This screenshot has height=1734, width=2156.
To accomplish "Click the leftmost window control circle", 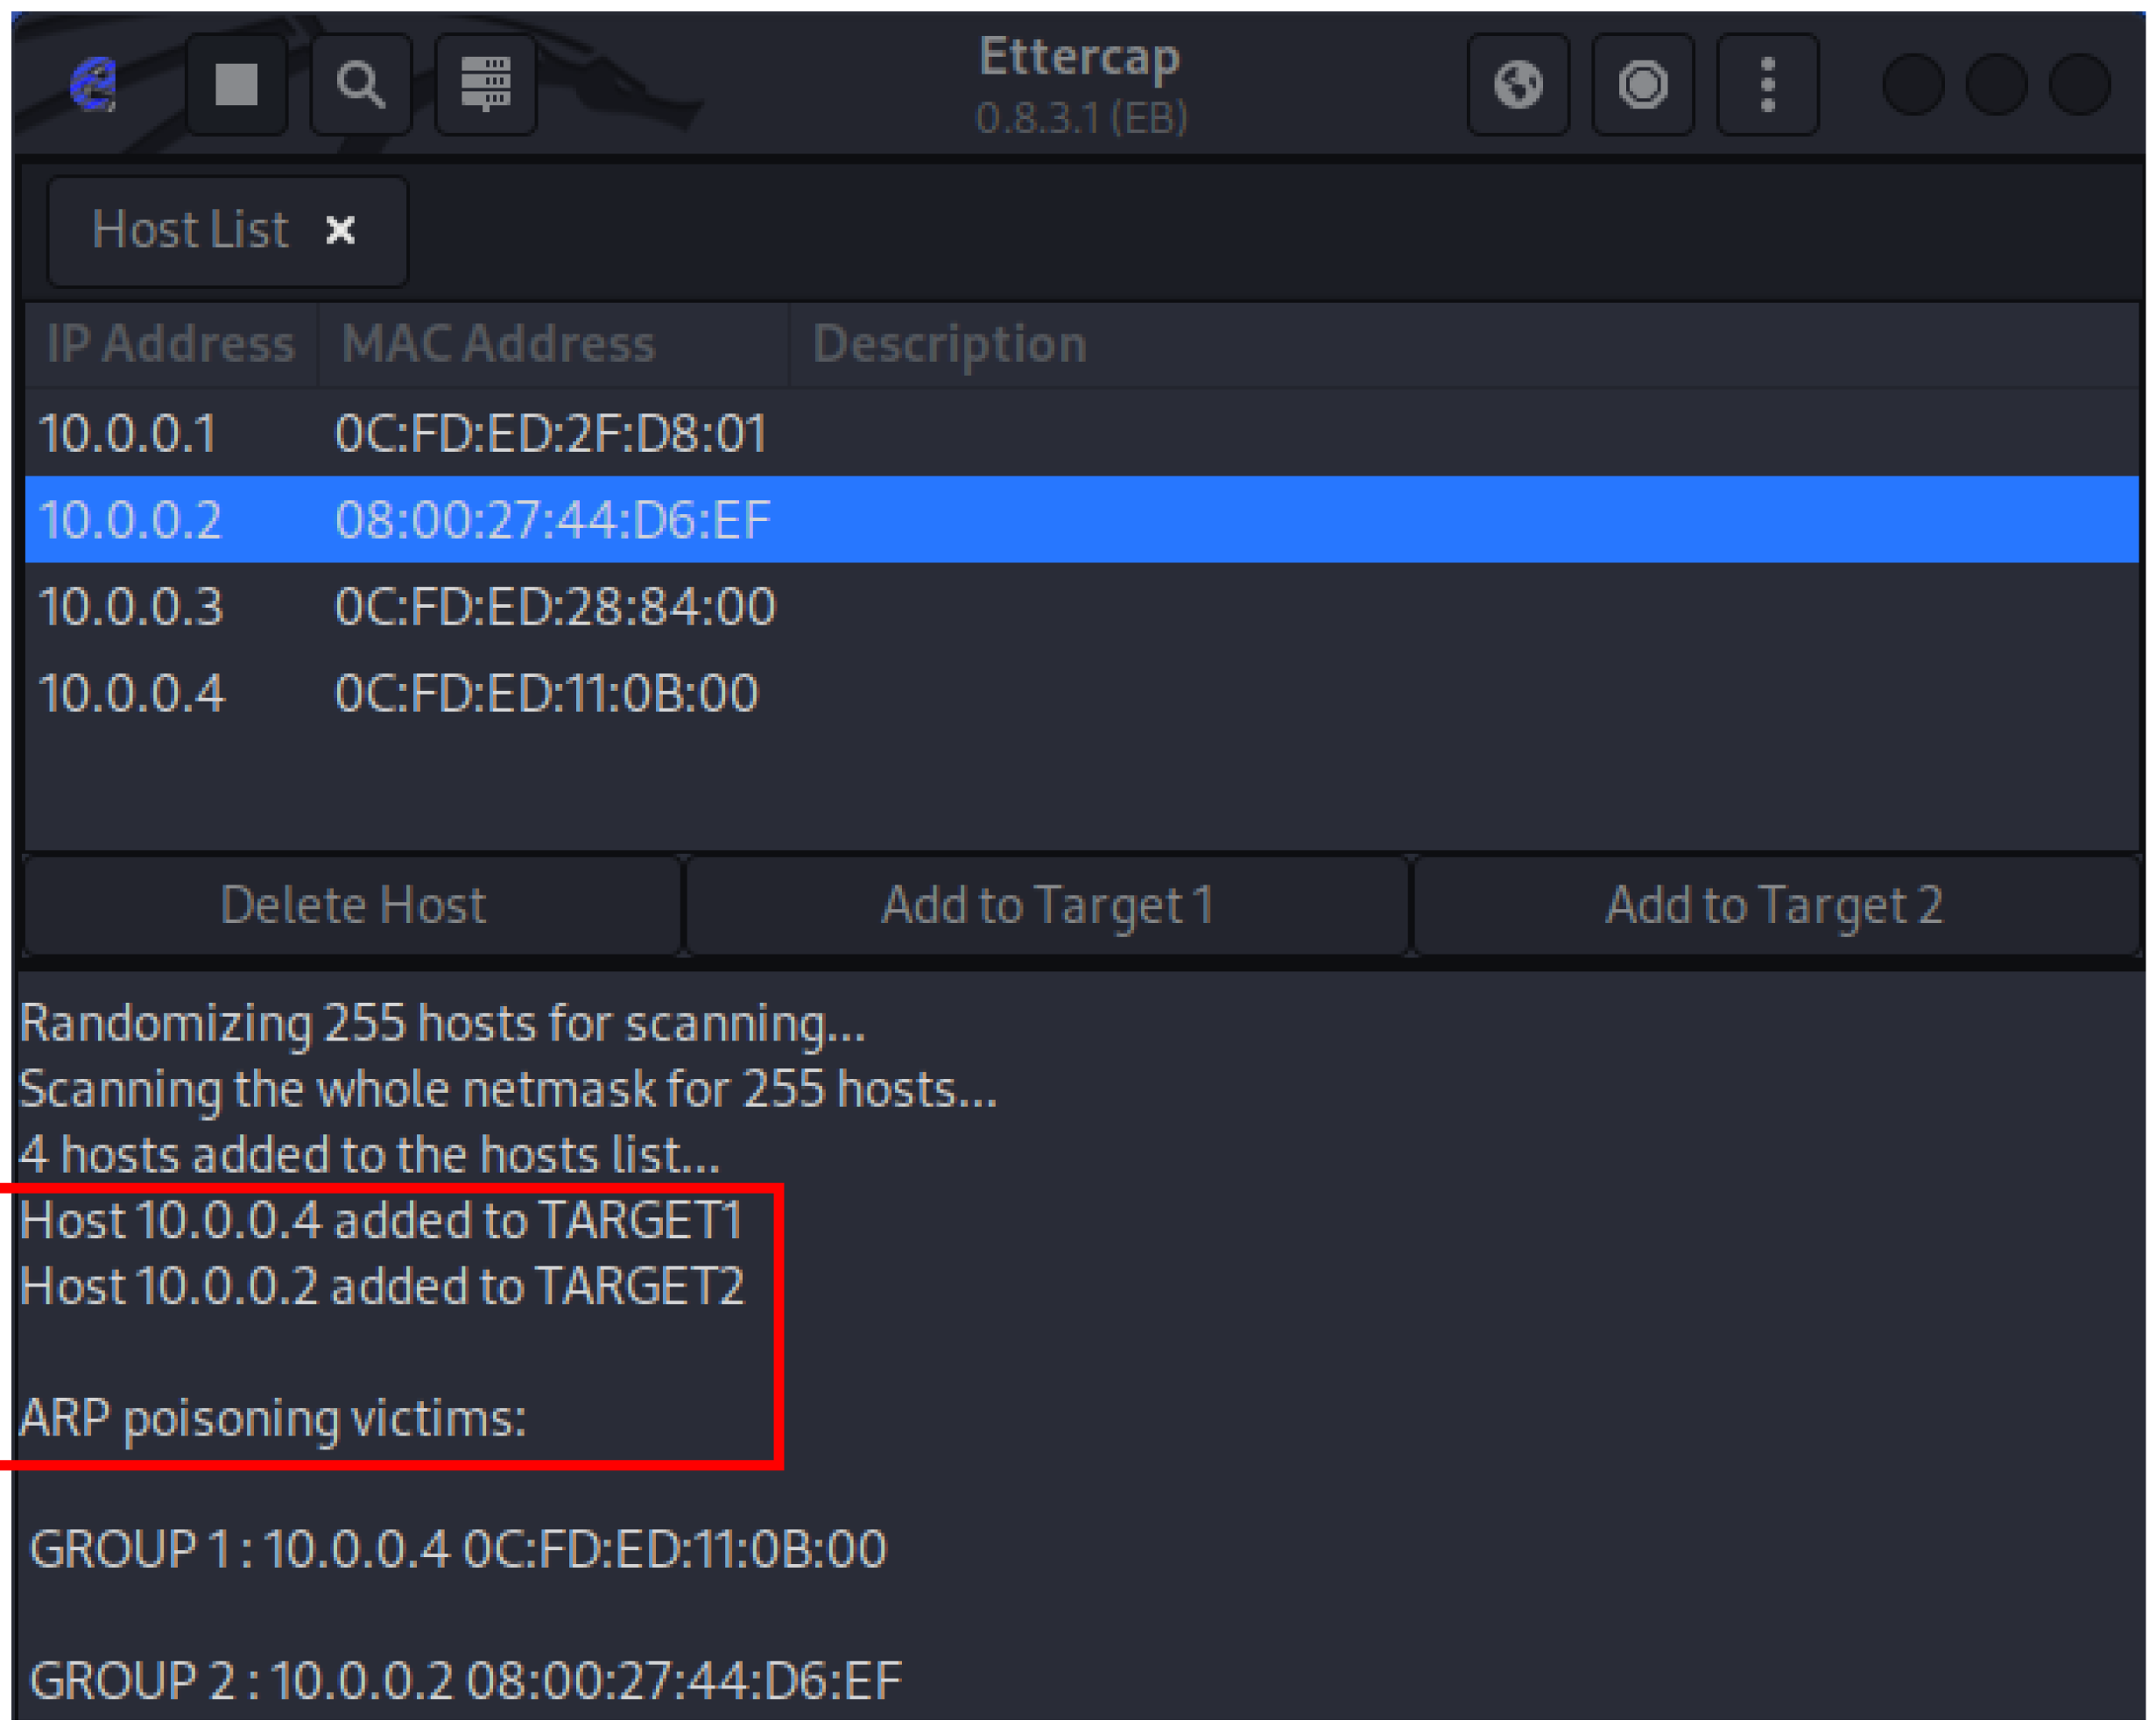I will (1912, 84).
